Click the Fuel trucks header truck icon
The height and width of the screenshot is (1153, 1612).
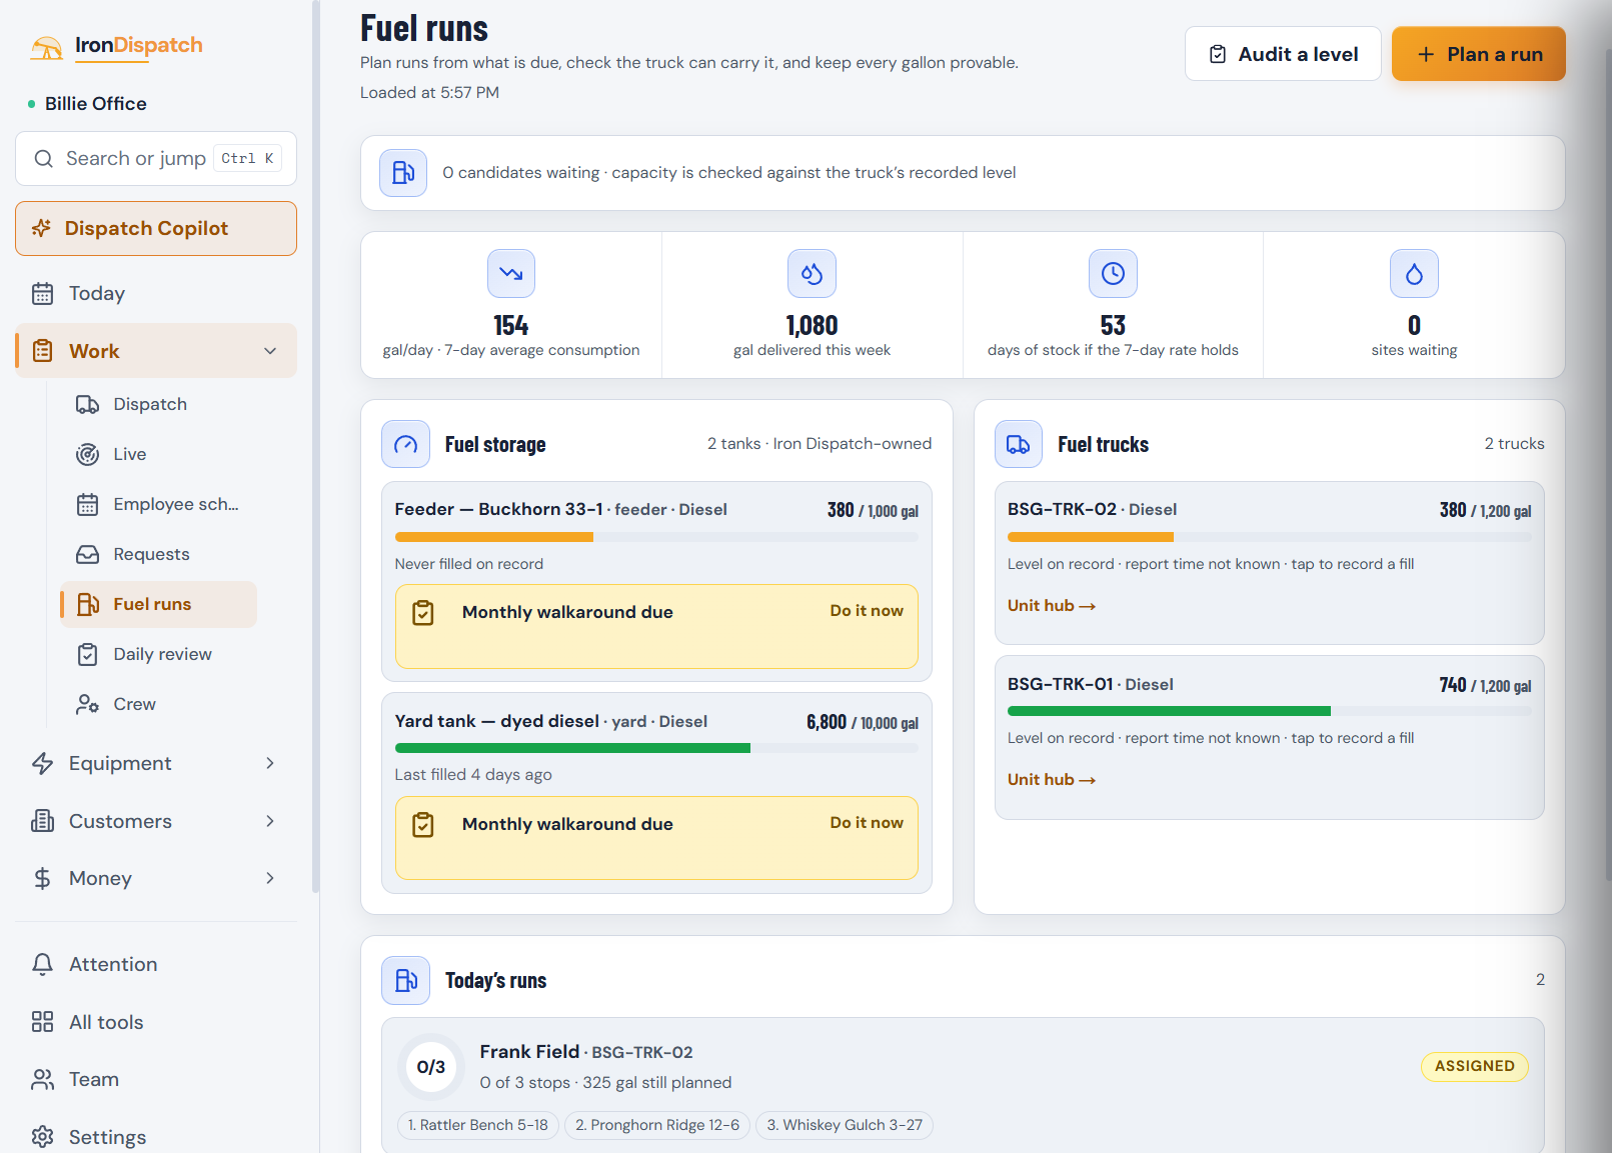click(1018, 444)
